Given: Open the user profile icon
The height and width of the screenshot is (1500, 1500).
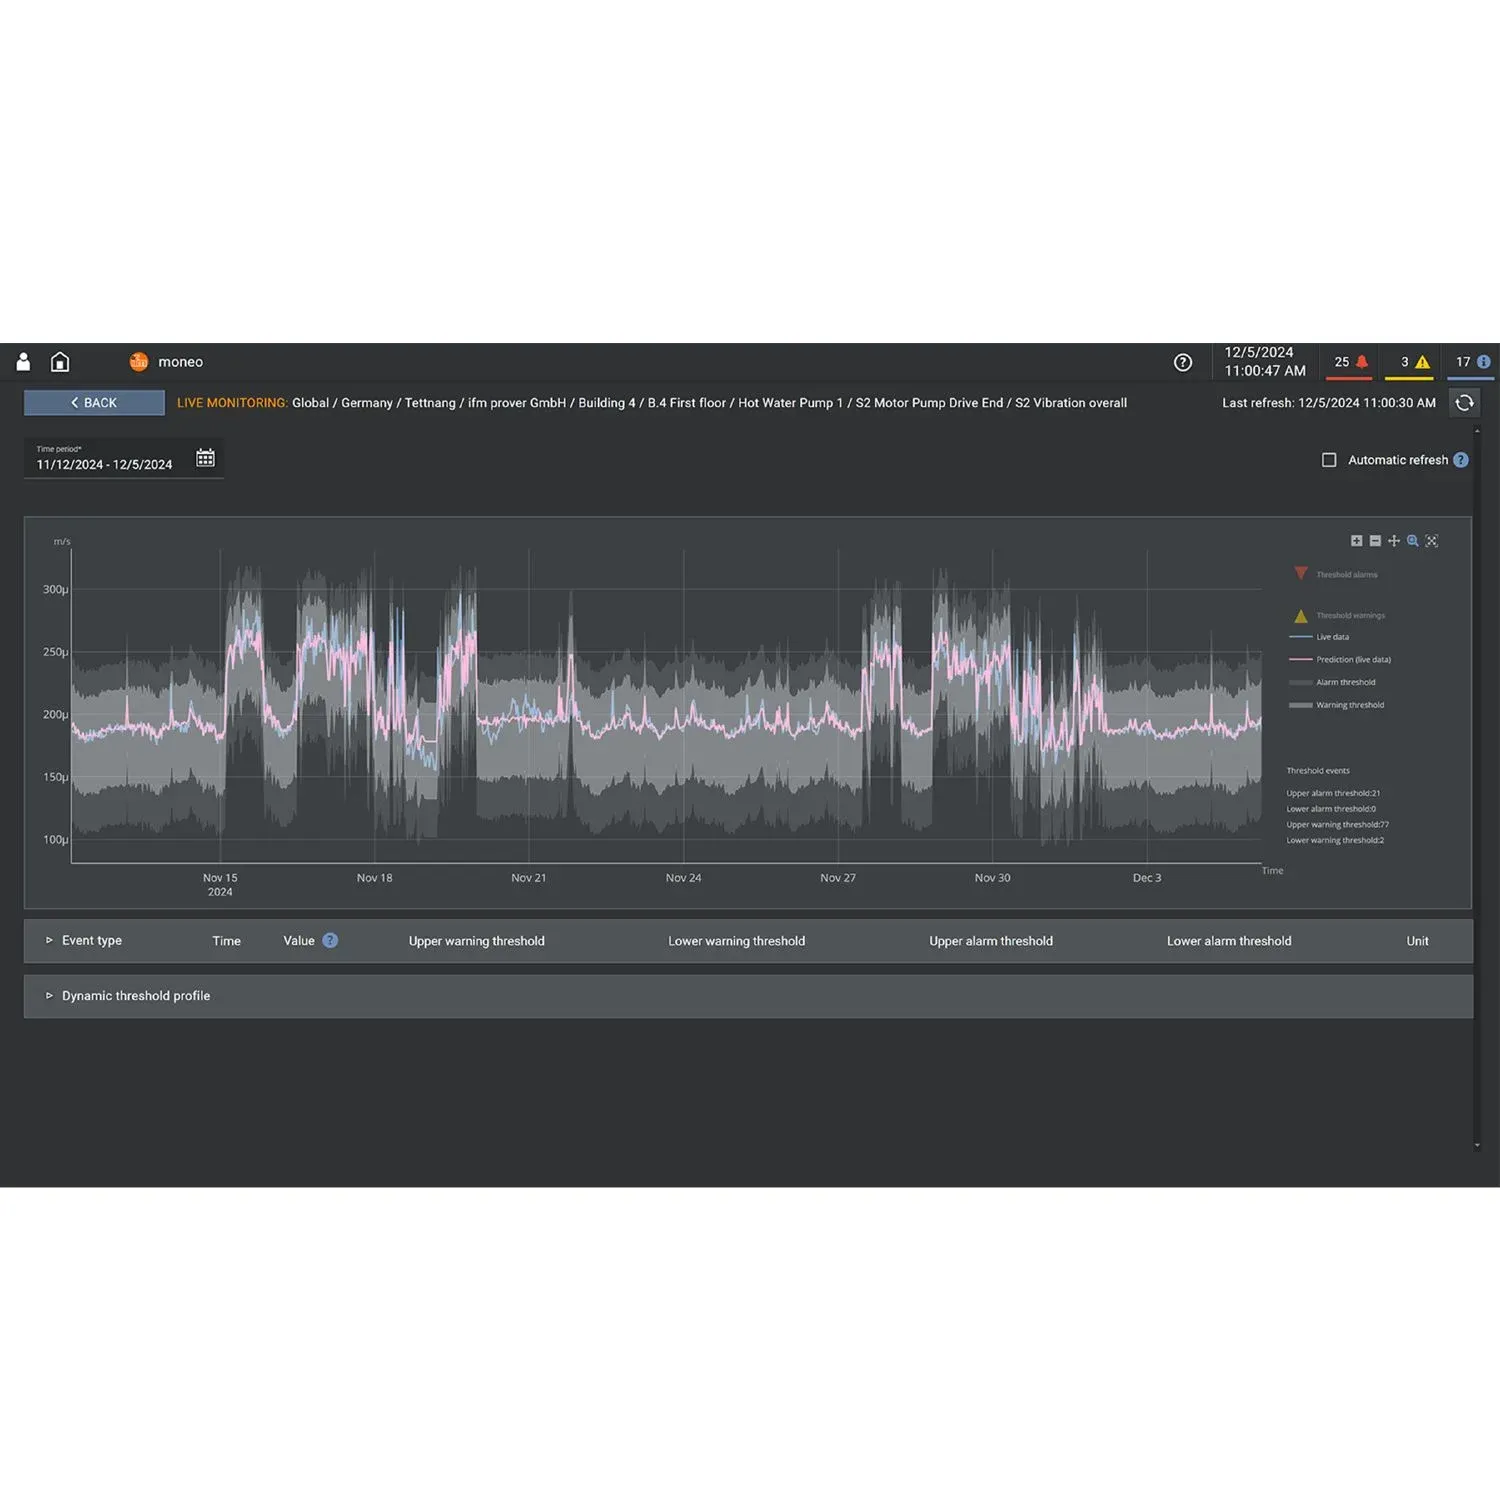Looking at the screenshot, I should 24,362.
